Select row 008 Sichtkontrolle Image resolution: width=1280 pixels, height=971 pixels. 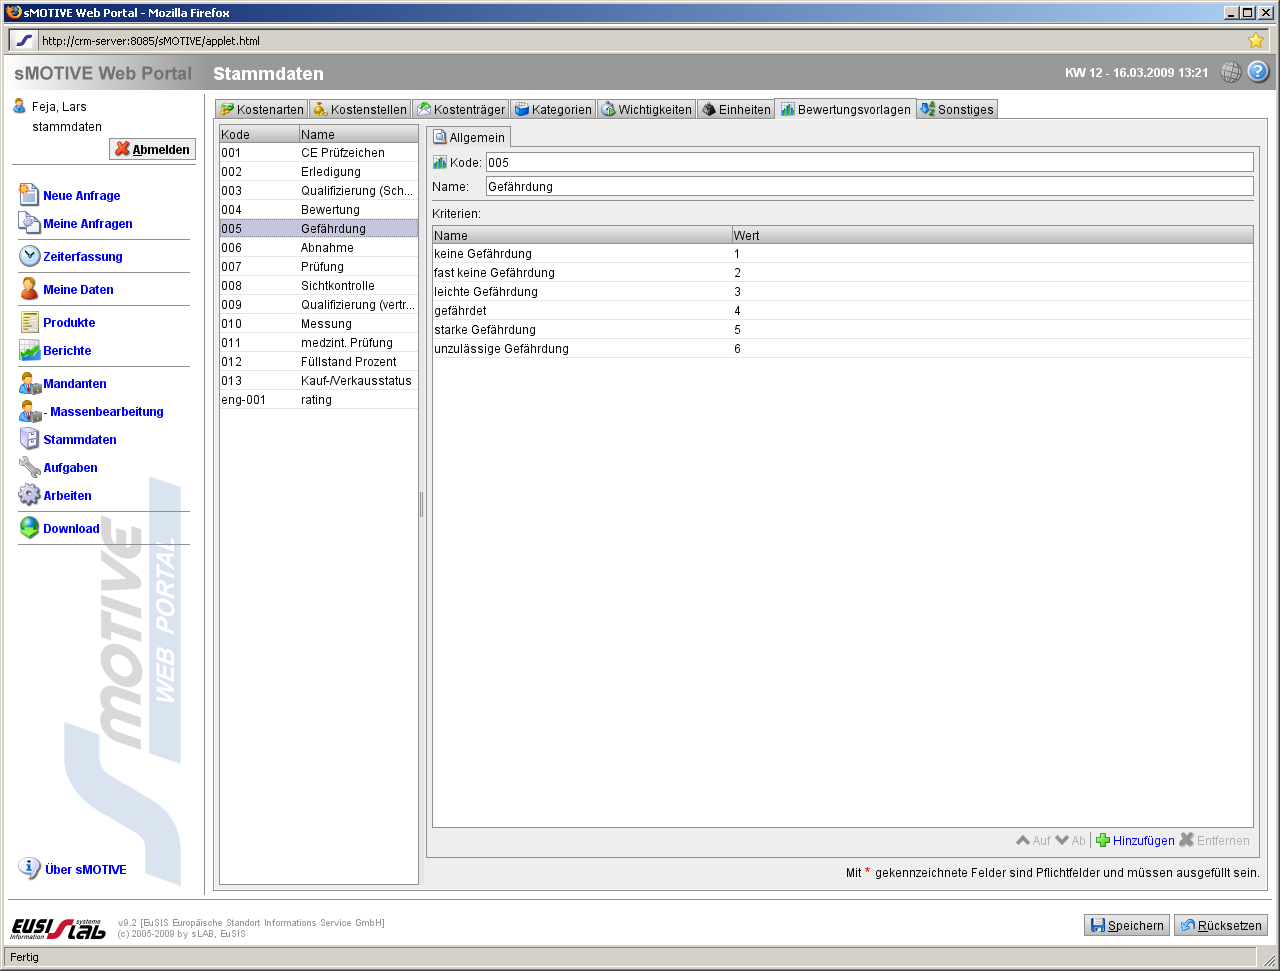pos(319,286)
